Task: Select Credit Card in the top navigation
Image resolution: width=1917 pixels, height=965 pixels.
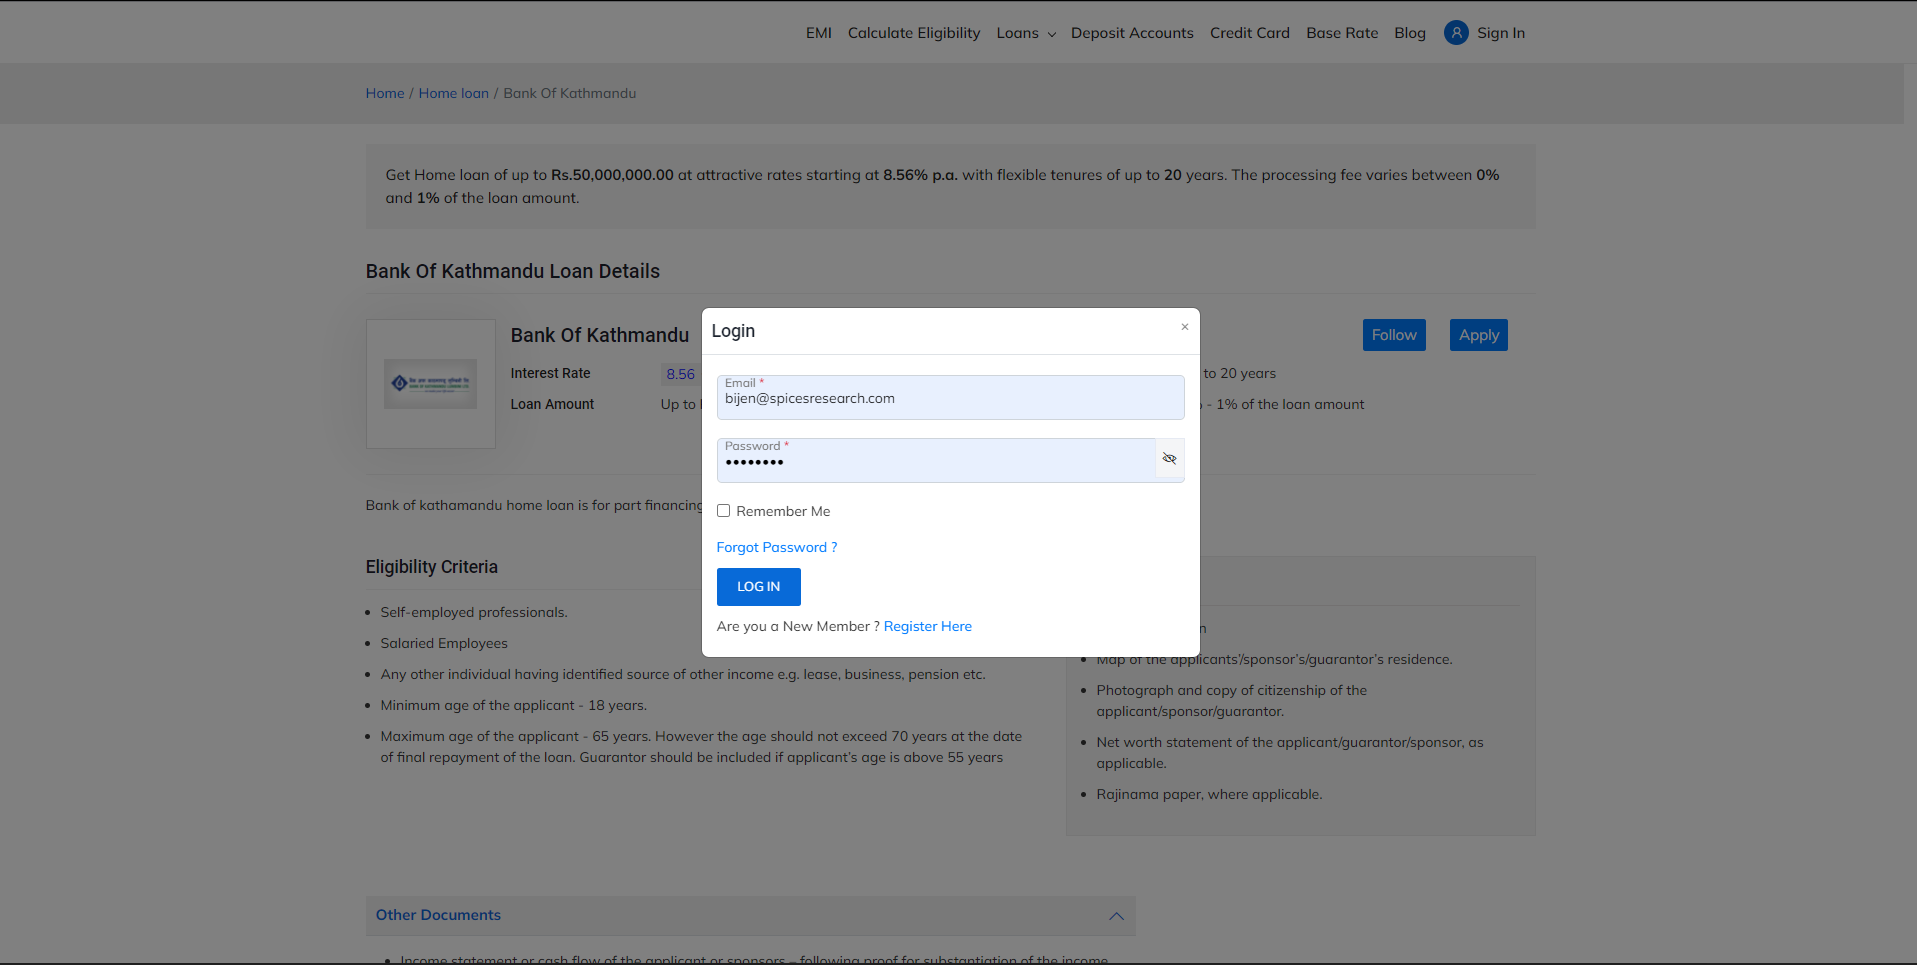Action: [x=1250, y=33]
